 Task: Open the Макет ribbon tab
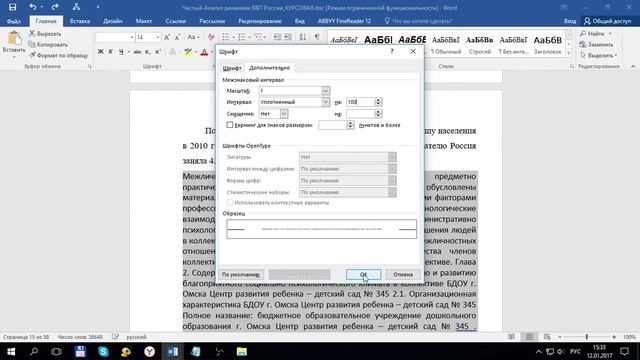click(x=144, y=21)
